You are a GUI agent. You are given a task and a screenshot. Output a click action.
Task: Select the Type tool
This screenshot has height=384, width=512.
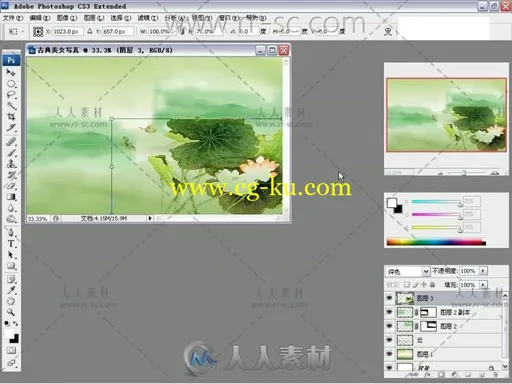coord(11,244)
